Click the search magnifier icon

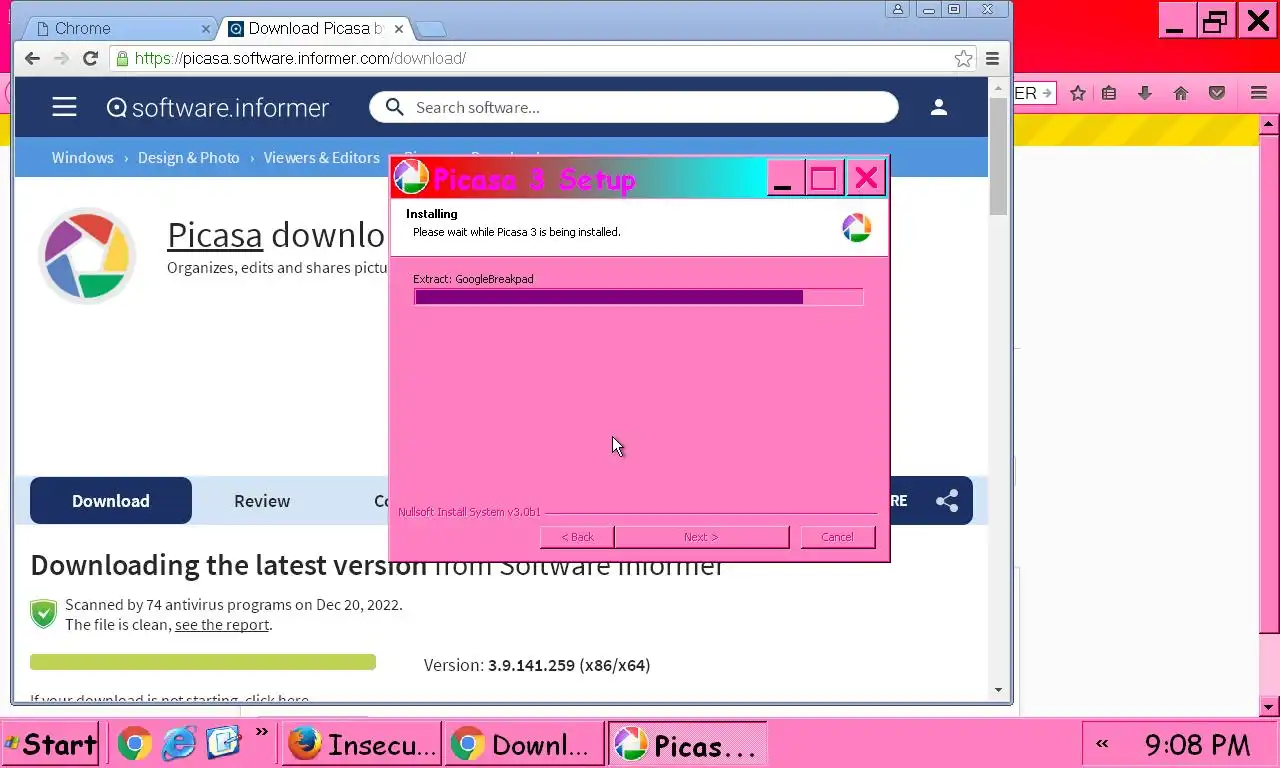(x=394, y=107)
